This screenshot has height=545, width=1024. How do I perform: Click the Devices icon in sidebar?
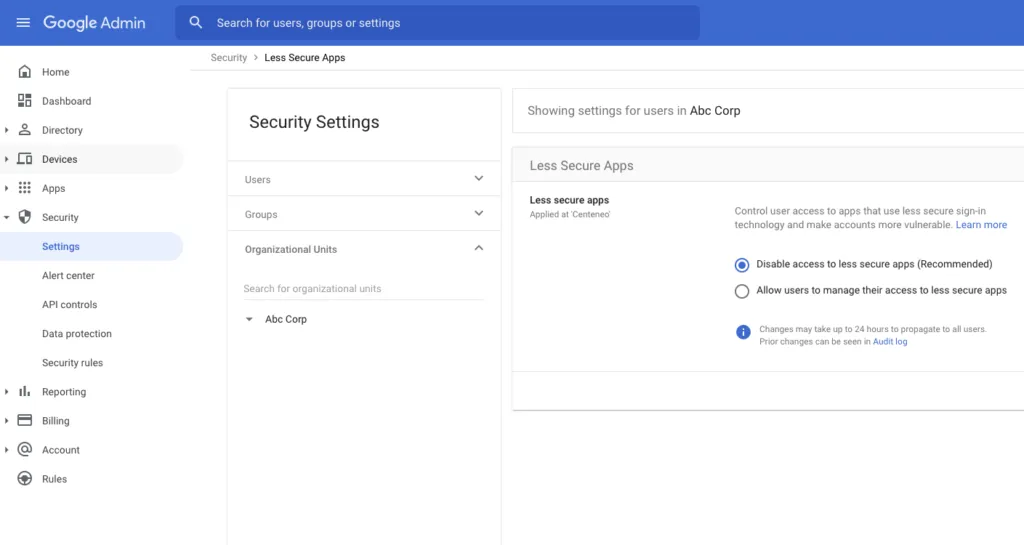25,159
